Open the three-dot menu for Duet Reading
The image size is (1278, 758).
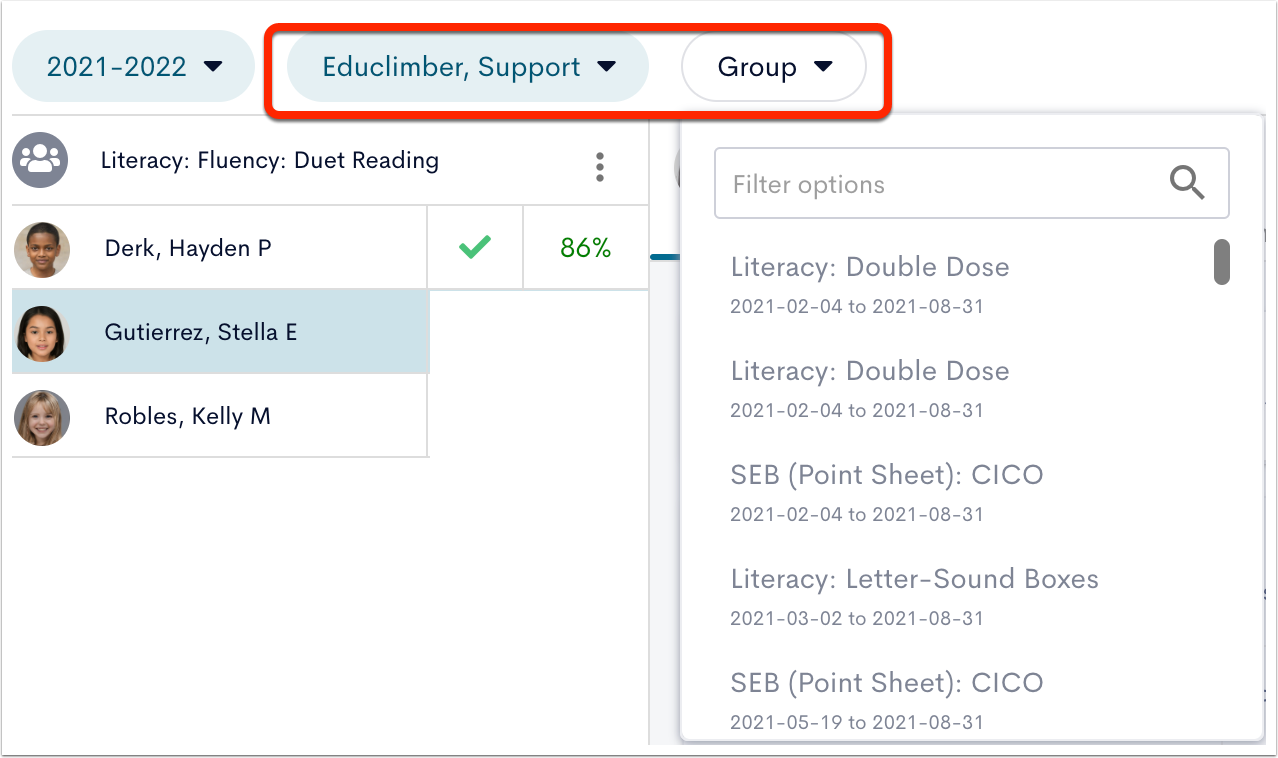coord(599,167)
